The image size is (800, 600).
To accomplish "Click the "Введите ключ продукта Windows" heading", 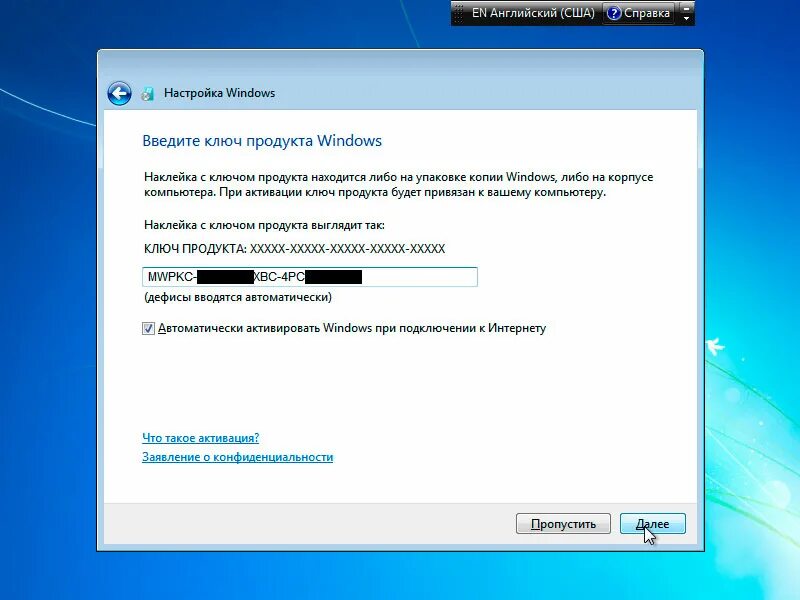I will pyautogui.click(x=262, y=141).
